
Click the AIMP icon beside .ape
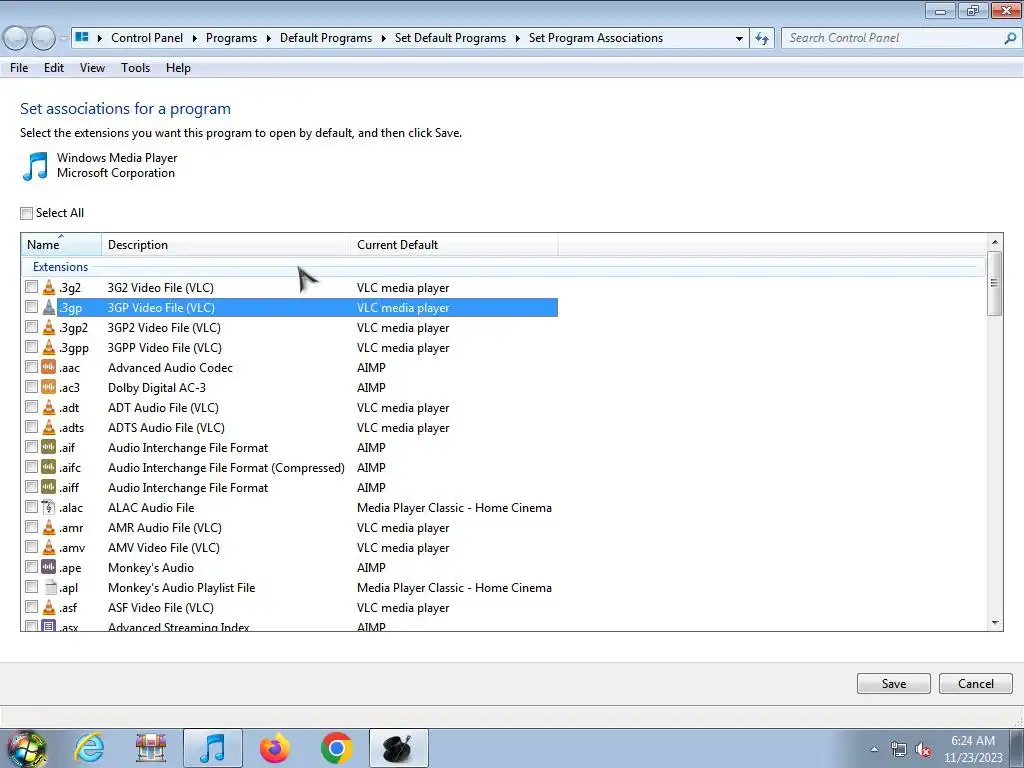point(49,567)
